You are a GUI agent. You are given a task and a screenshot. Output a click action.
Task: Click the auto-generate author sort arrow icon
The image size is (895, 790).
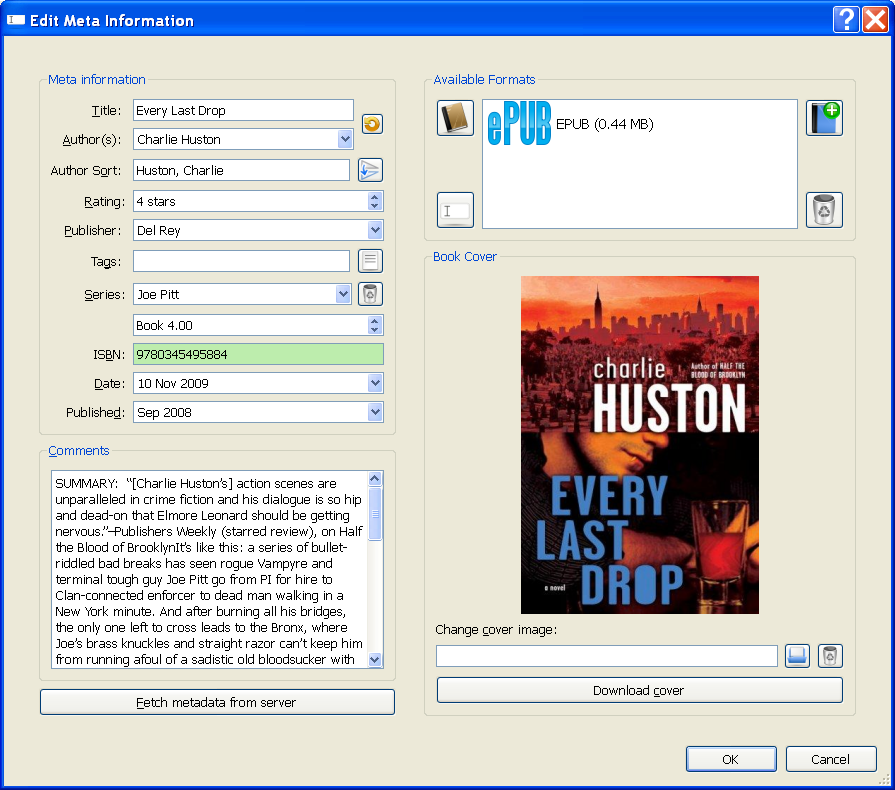point(370,170)
